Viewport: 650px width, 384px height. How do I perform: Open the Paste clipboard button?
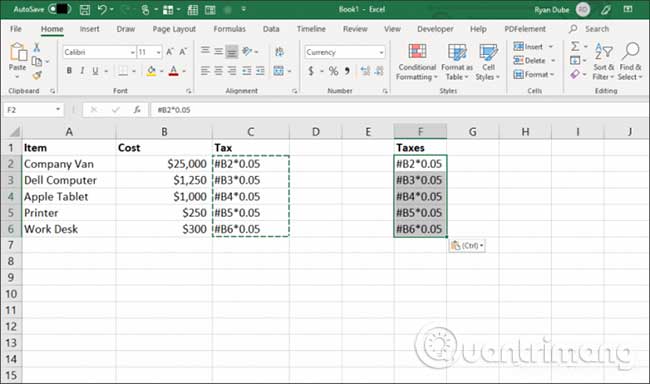point(17,61)
